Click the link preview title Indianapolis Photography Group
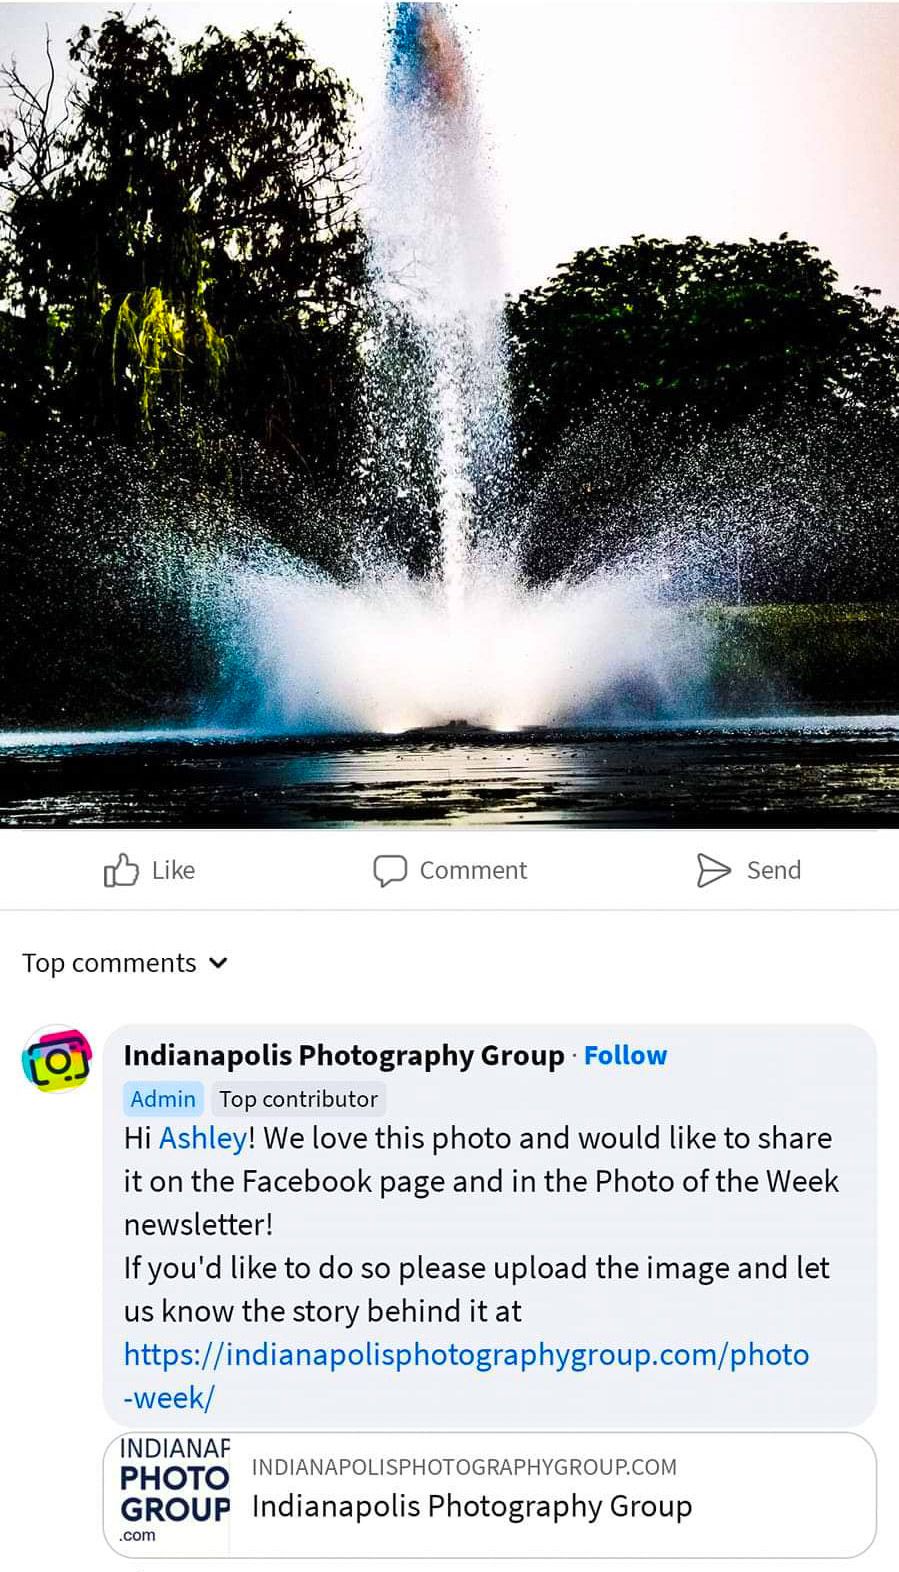This screenshot has width=899, height=1572. (x=472, y=1506)
